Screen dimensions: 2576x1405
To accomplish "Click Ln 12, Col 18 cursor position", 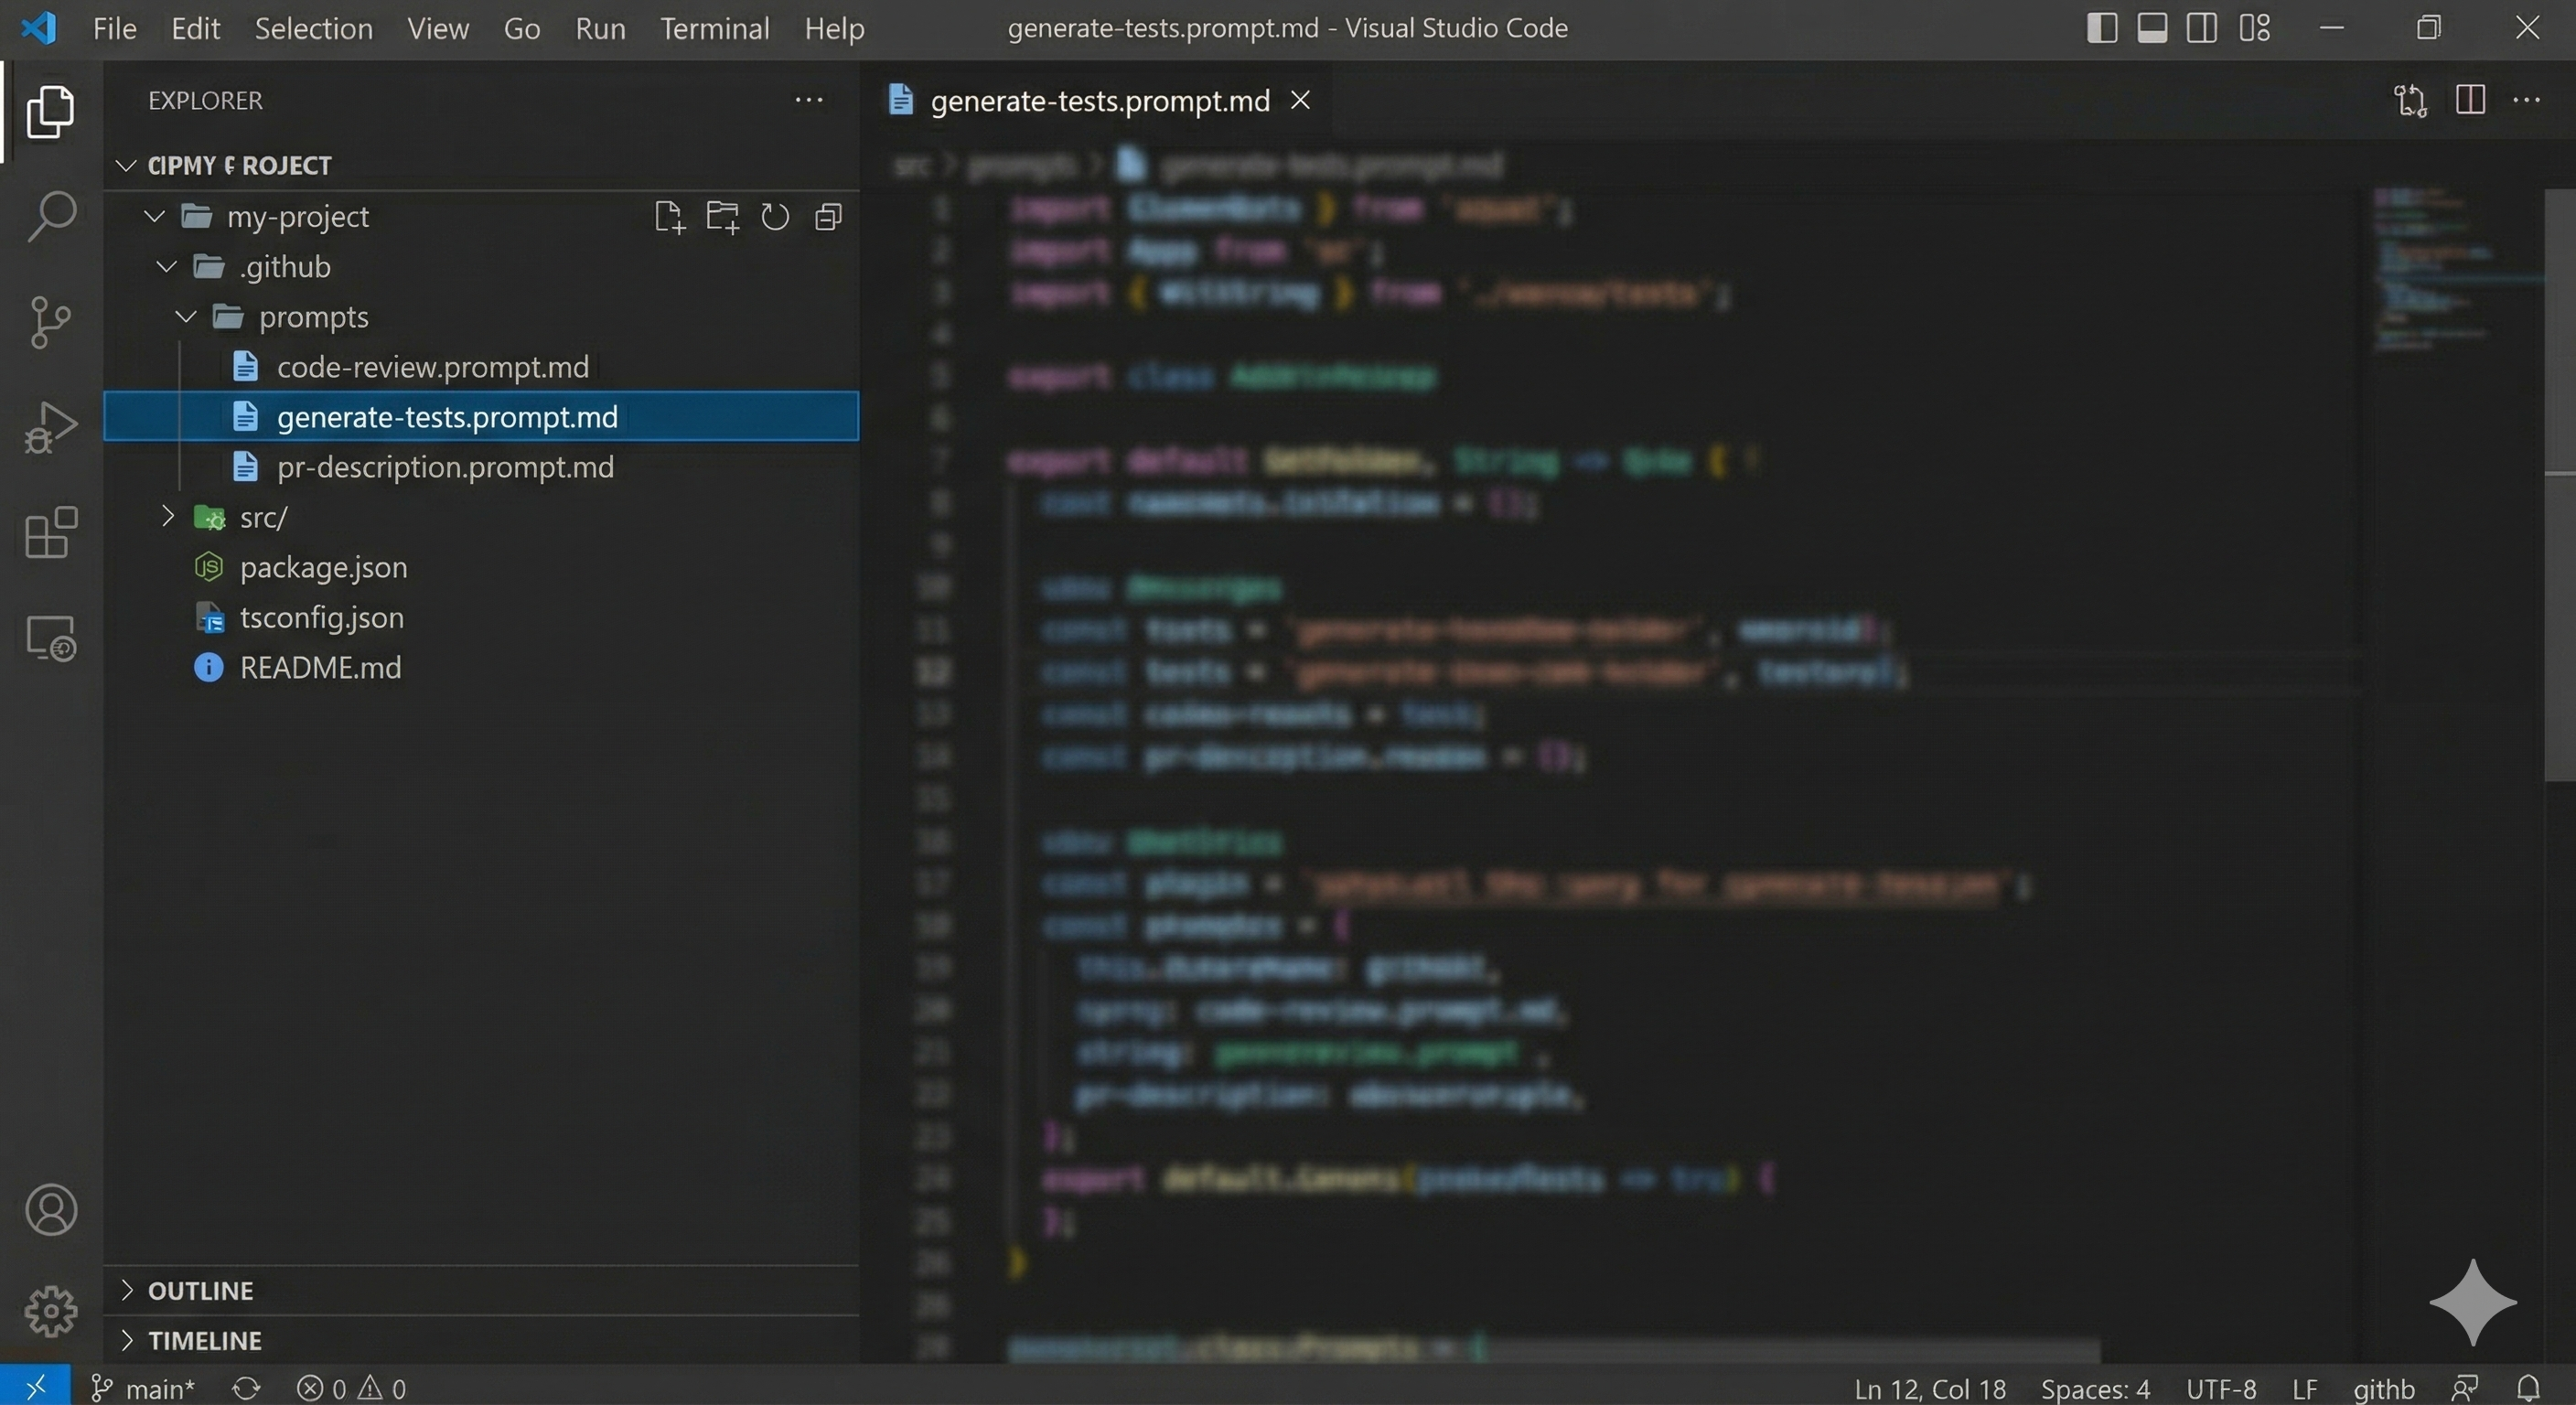I will click(1929, 1388).
